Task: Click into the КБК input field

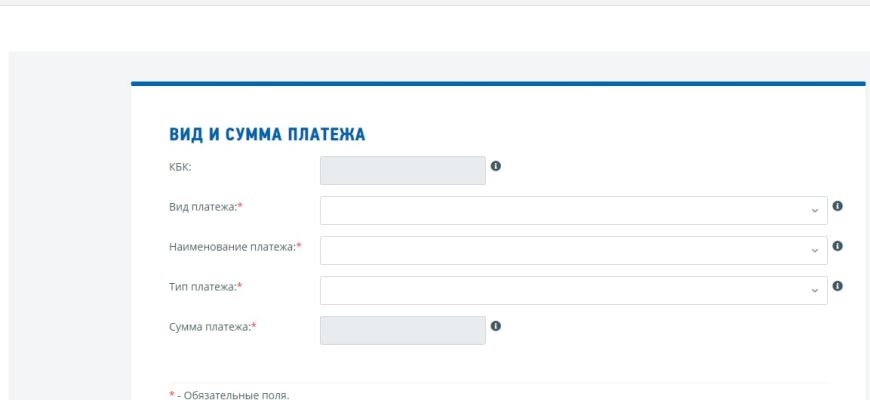Action: pos(402,170)
